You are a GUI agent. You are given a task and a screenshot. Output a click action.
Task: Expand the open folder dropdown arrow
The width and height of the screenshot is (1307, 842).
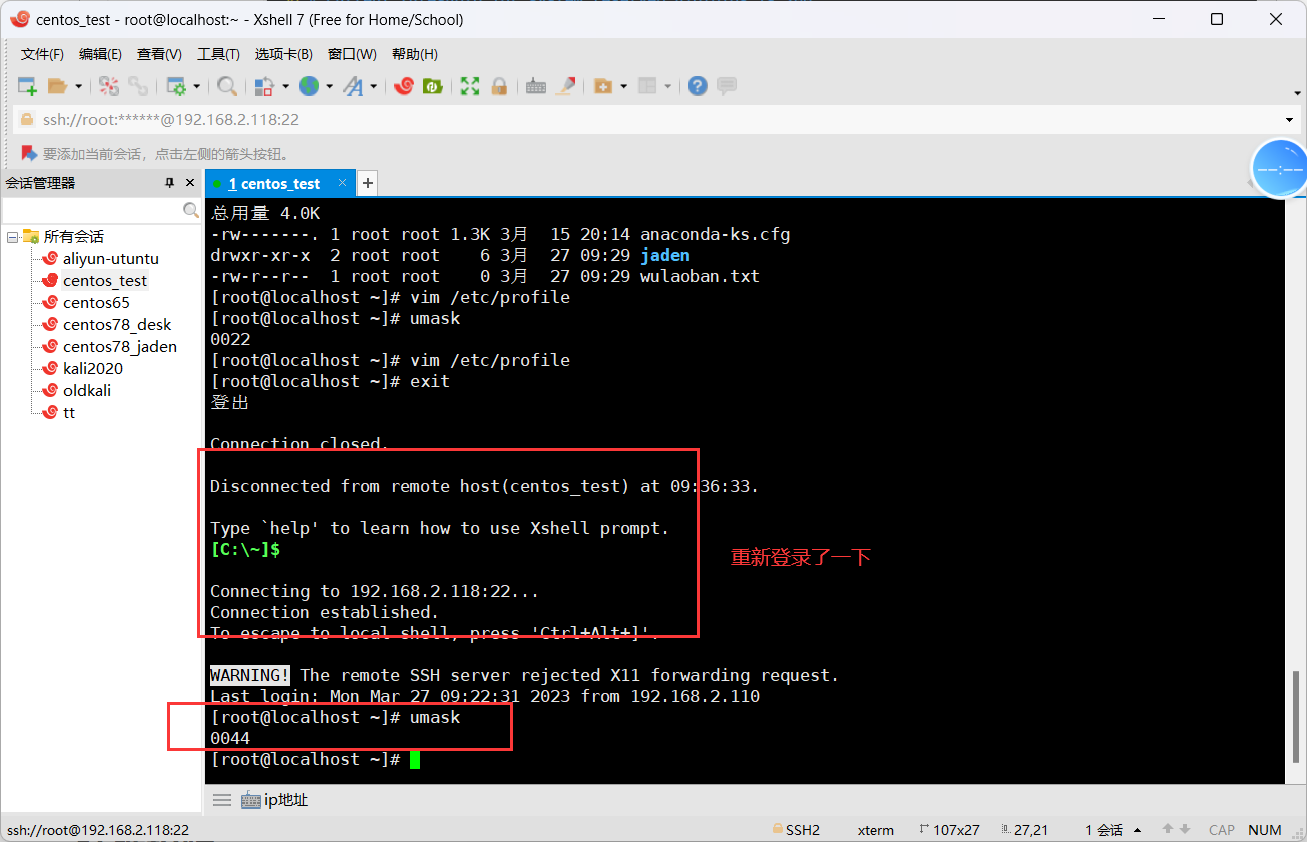click(78, 87)
